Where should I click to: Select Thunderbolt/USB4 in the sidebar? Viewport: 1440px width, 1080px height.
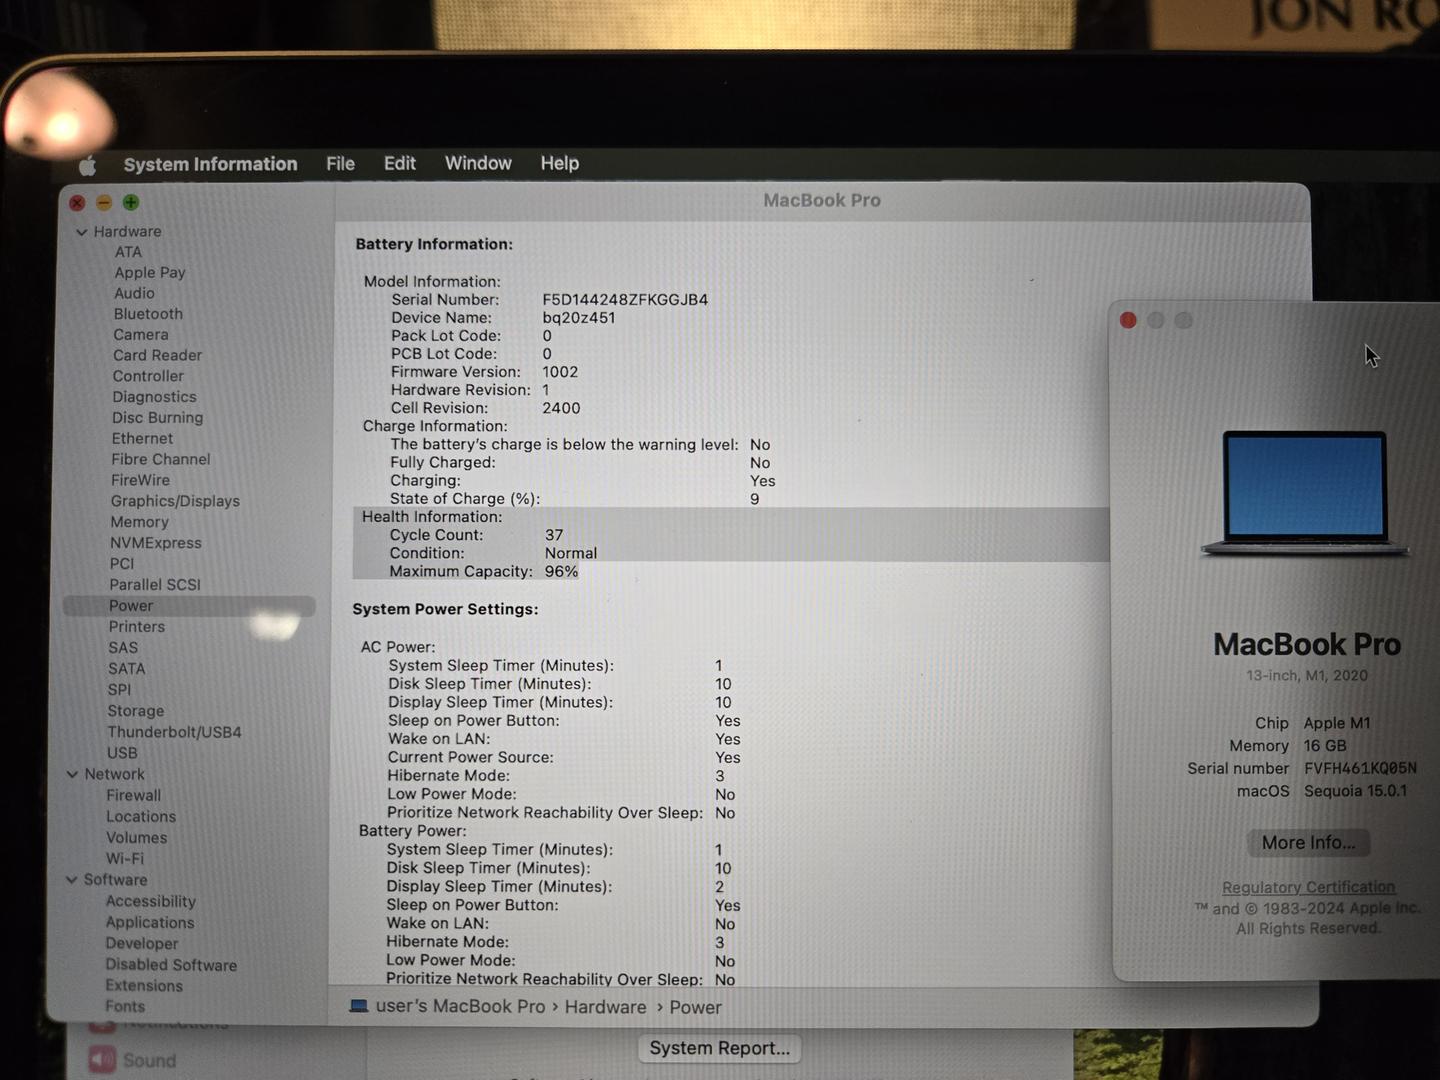[x=175, y=732]
